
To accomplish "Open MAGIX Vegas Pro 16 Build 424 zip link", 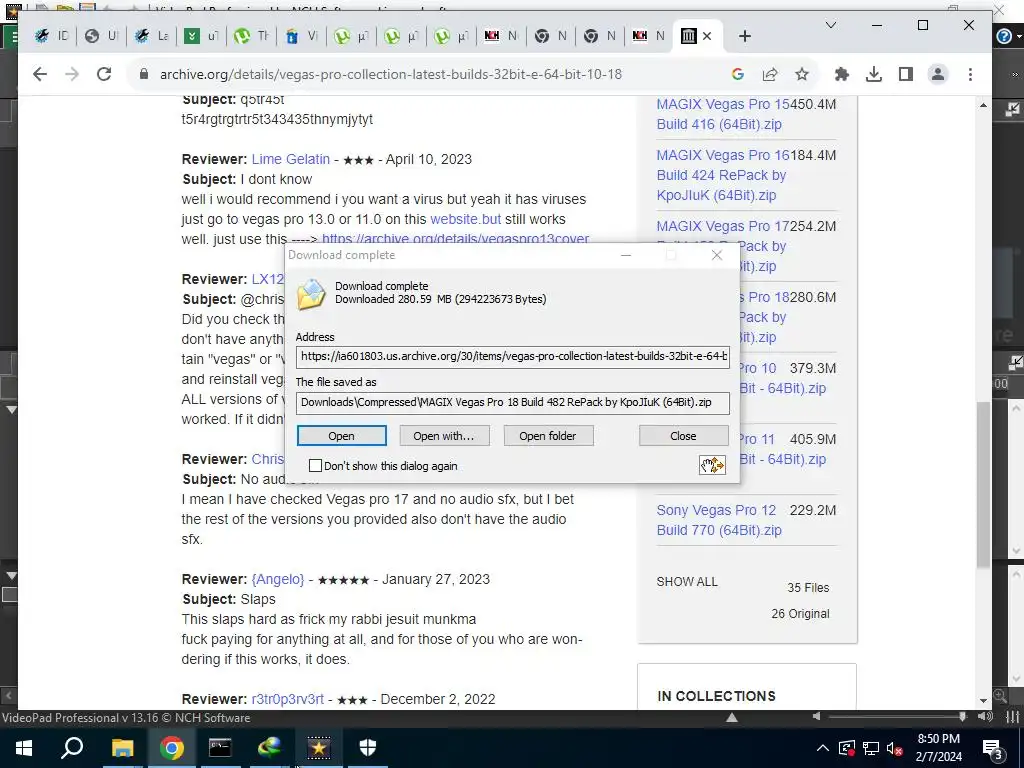I will [722, 175].
